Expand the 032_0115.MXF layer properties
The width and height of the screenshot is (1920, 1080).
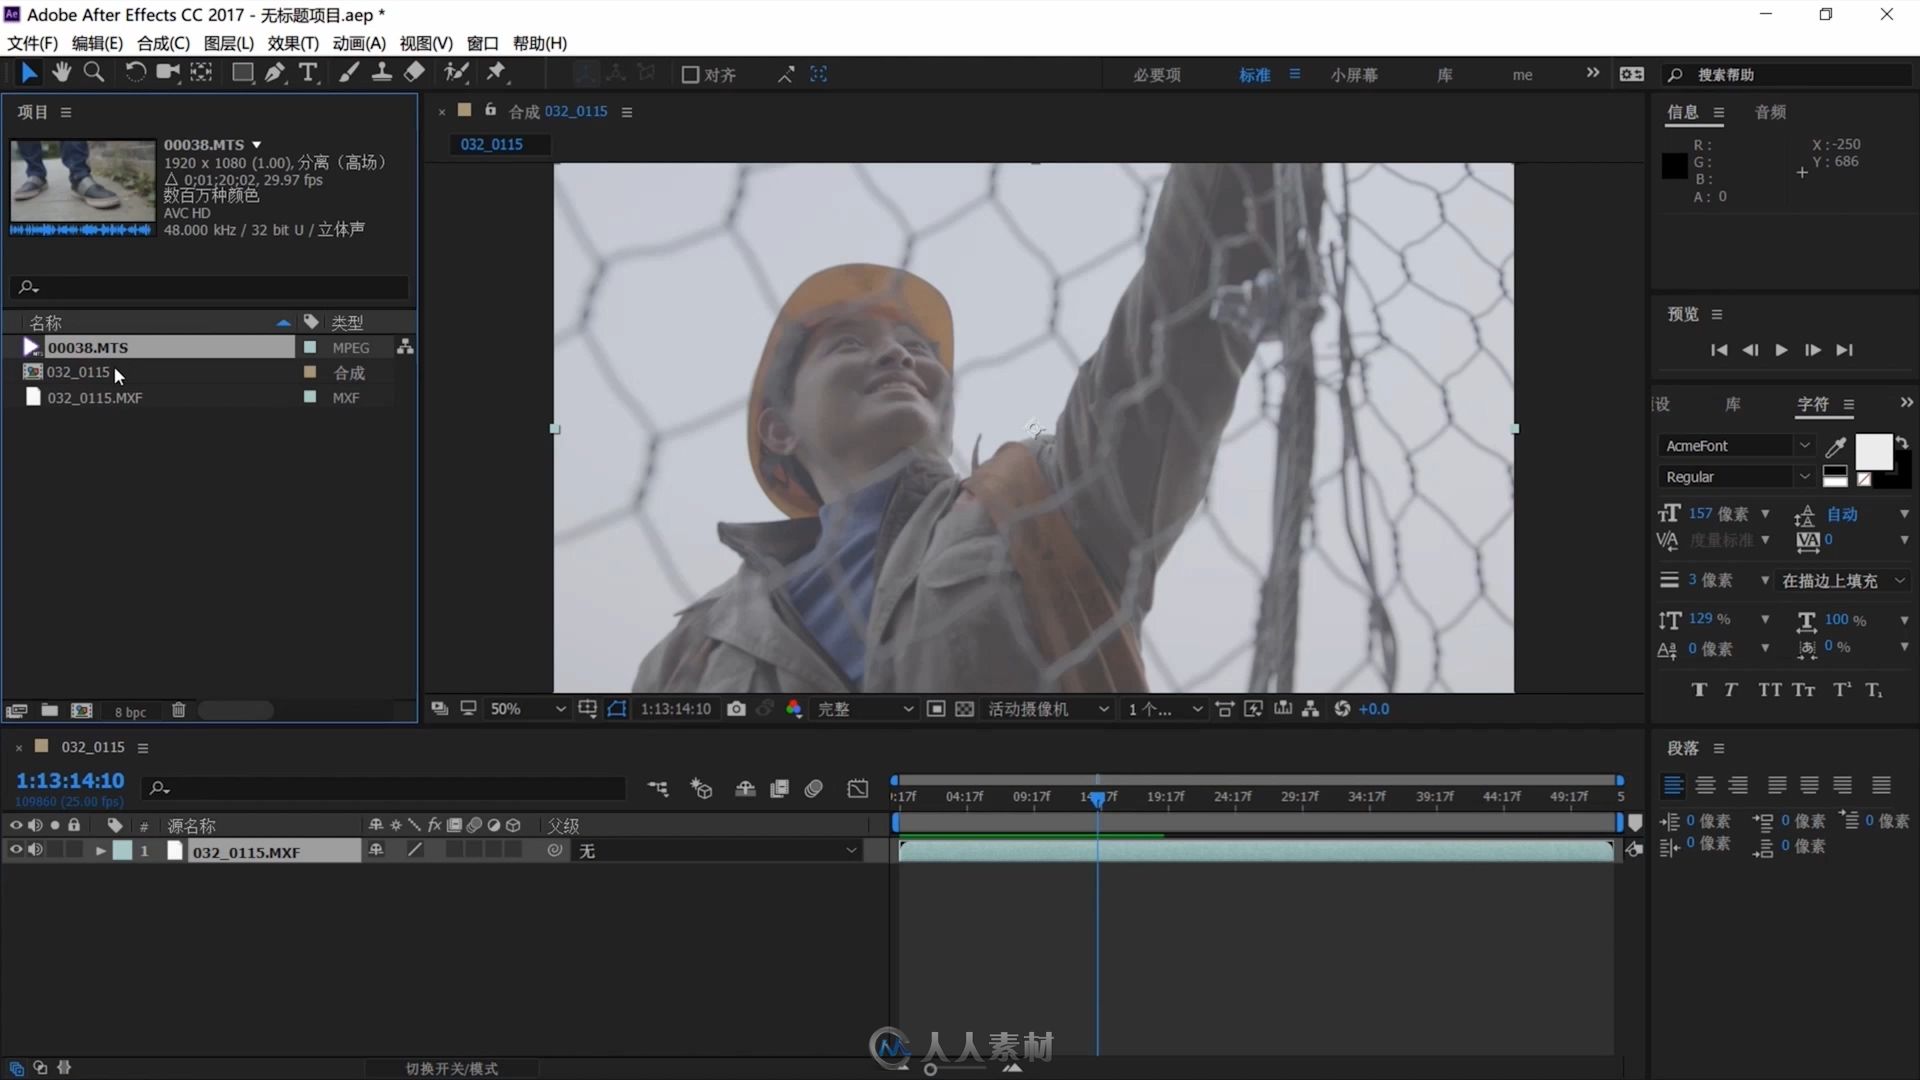coord(100,851)
